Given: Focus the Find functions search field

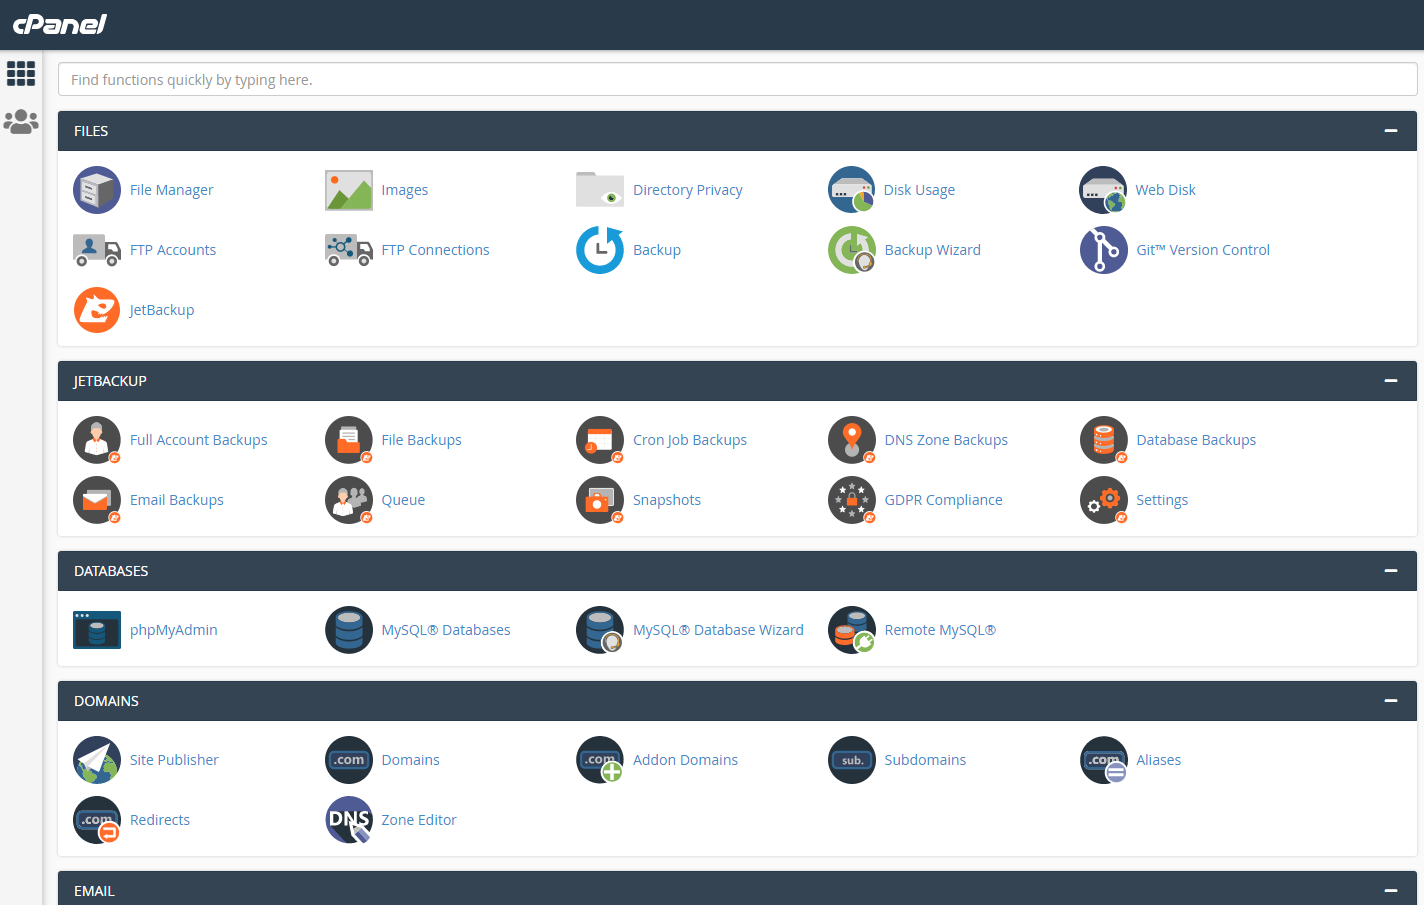Looking at the screenshot, I should pyautogui.click(x=737, y=80).
